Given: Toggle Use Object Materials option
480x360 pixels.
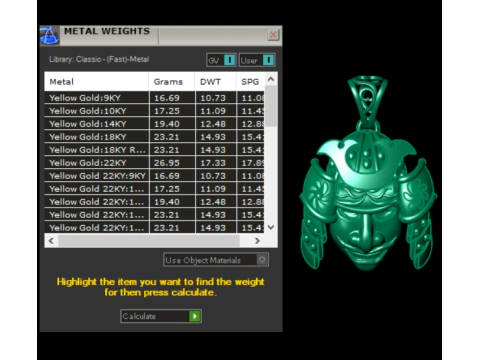Looking at the screenshot, I should (x=216, y=260).
